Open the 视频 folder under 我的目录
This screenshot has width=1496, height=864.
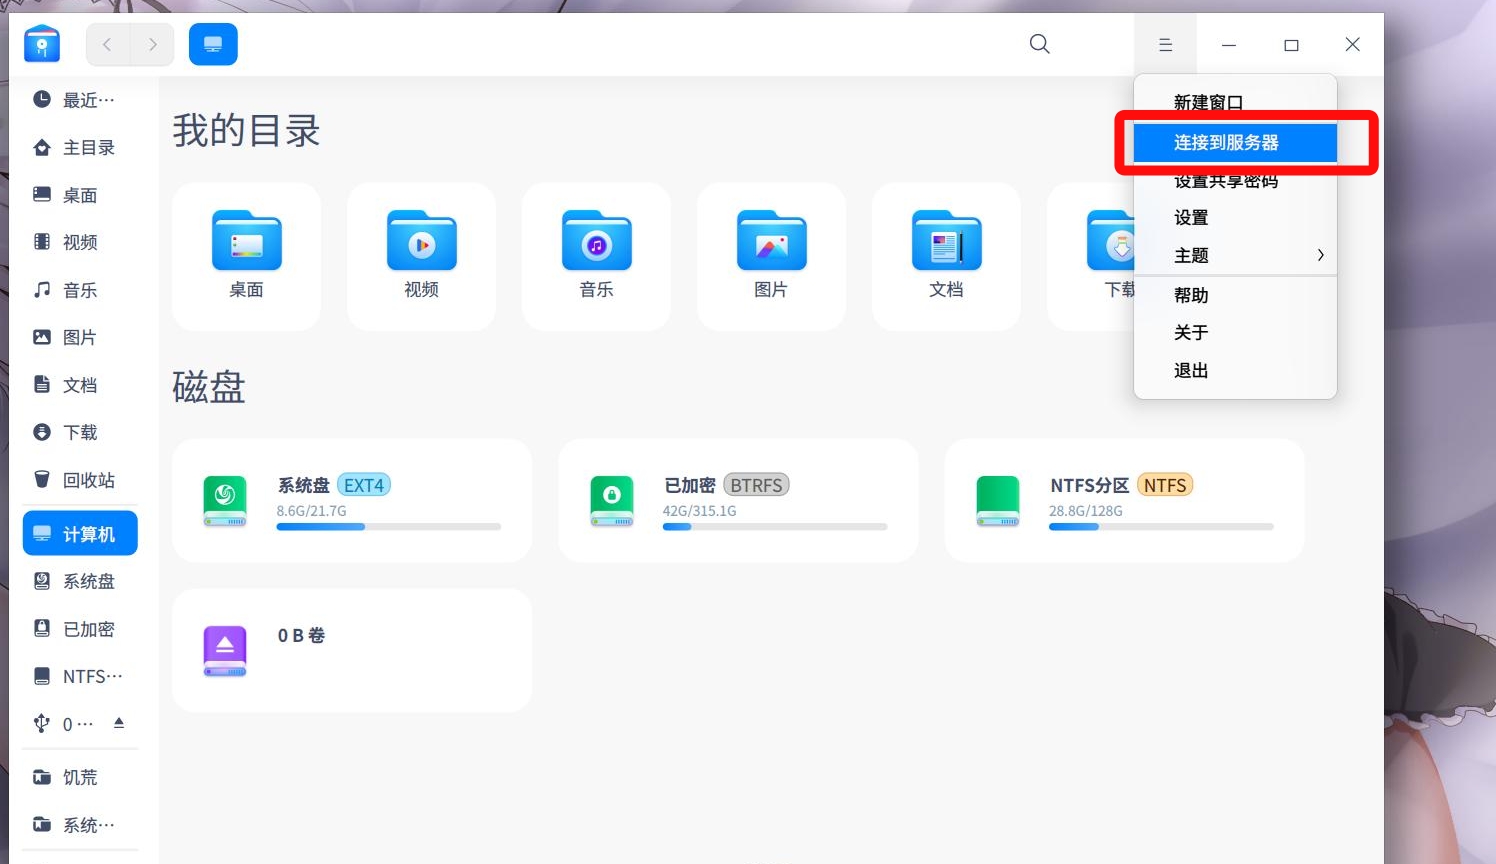coord(422,256)
